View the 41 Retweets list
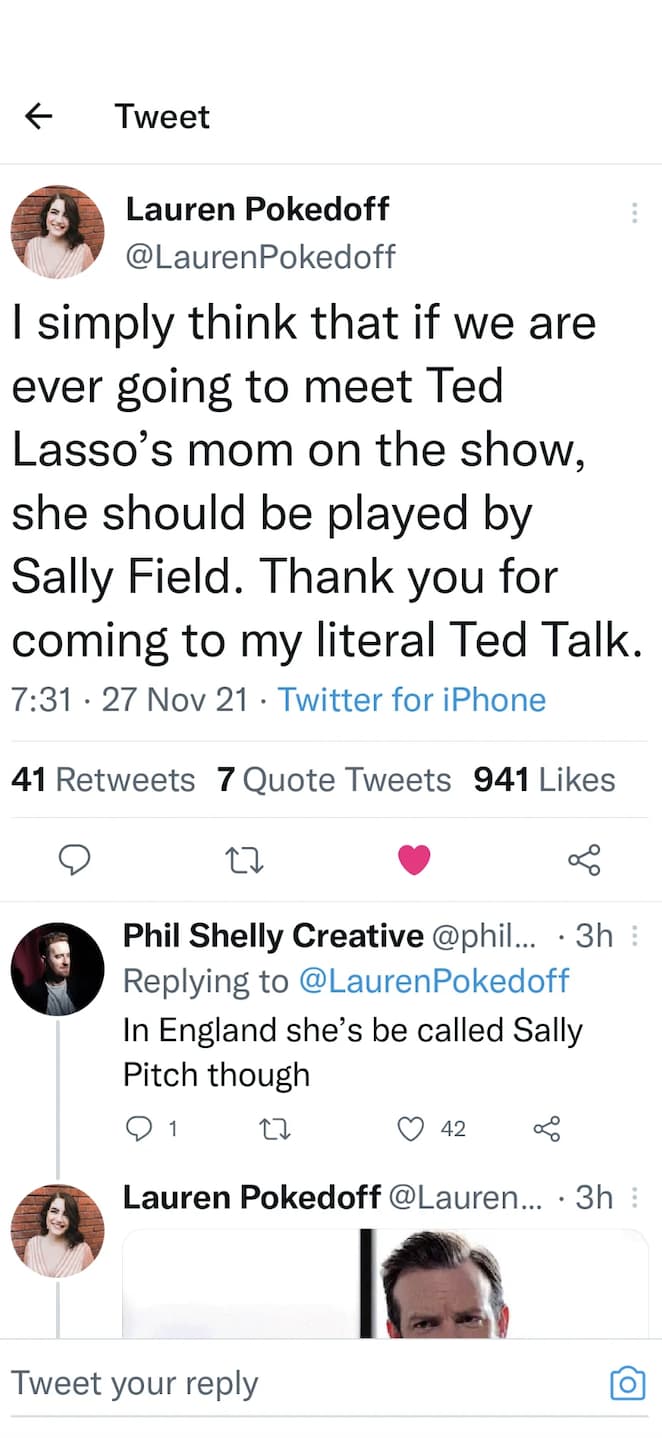The width and height of the screenshot is (662, 1438). pos(103,779)
